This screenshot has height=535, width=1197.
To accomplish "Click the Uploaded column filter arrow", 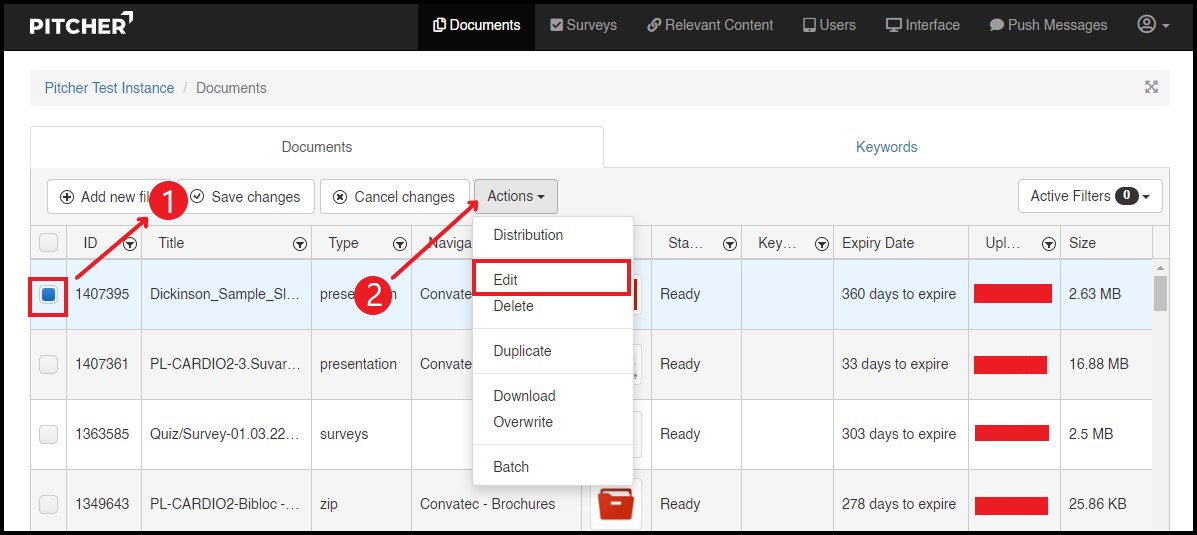I will (x=1048, y=244).
